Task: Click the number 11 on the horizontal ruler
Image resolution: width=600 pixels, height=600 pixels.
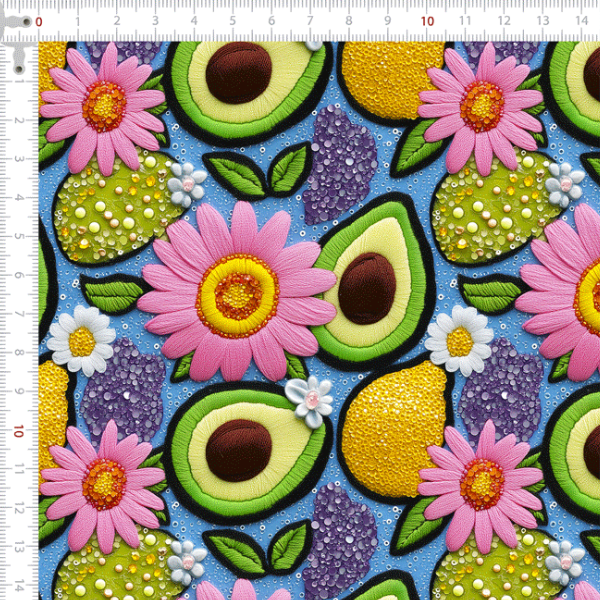Action: click(x=465, y=21)
